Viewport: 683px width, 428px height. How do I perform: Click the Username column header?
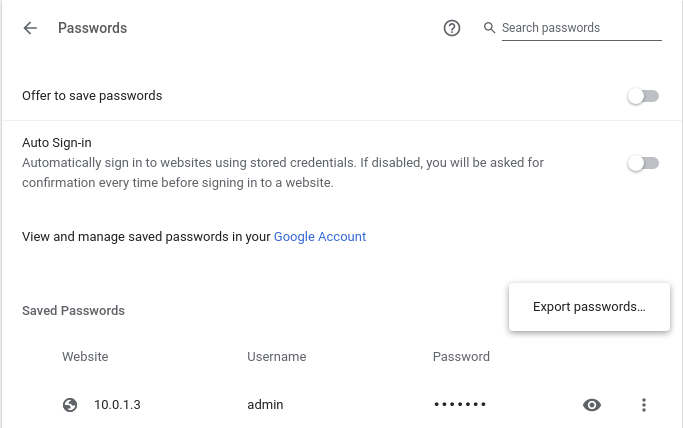click(277, 357)
